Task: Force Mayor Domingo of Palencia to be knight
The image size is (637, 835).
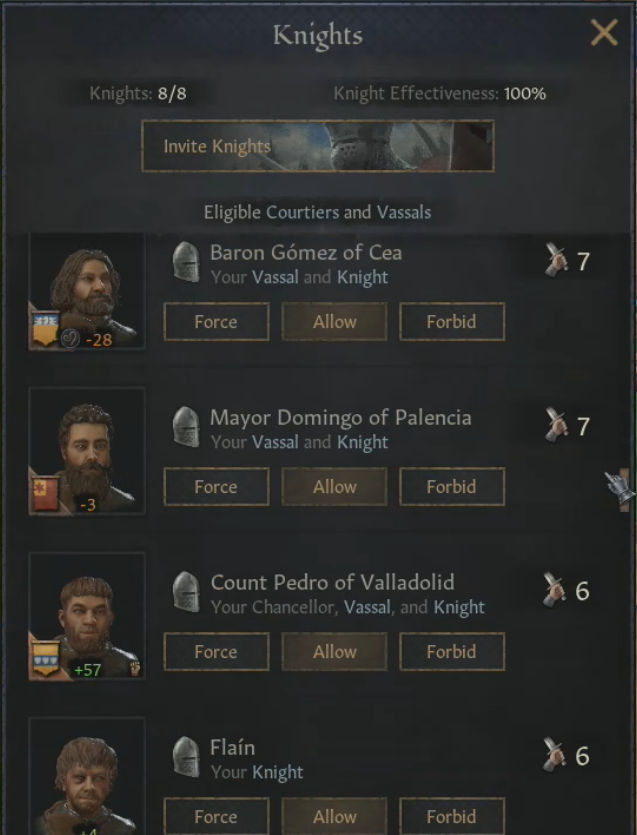Action: pos(216,487)
